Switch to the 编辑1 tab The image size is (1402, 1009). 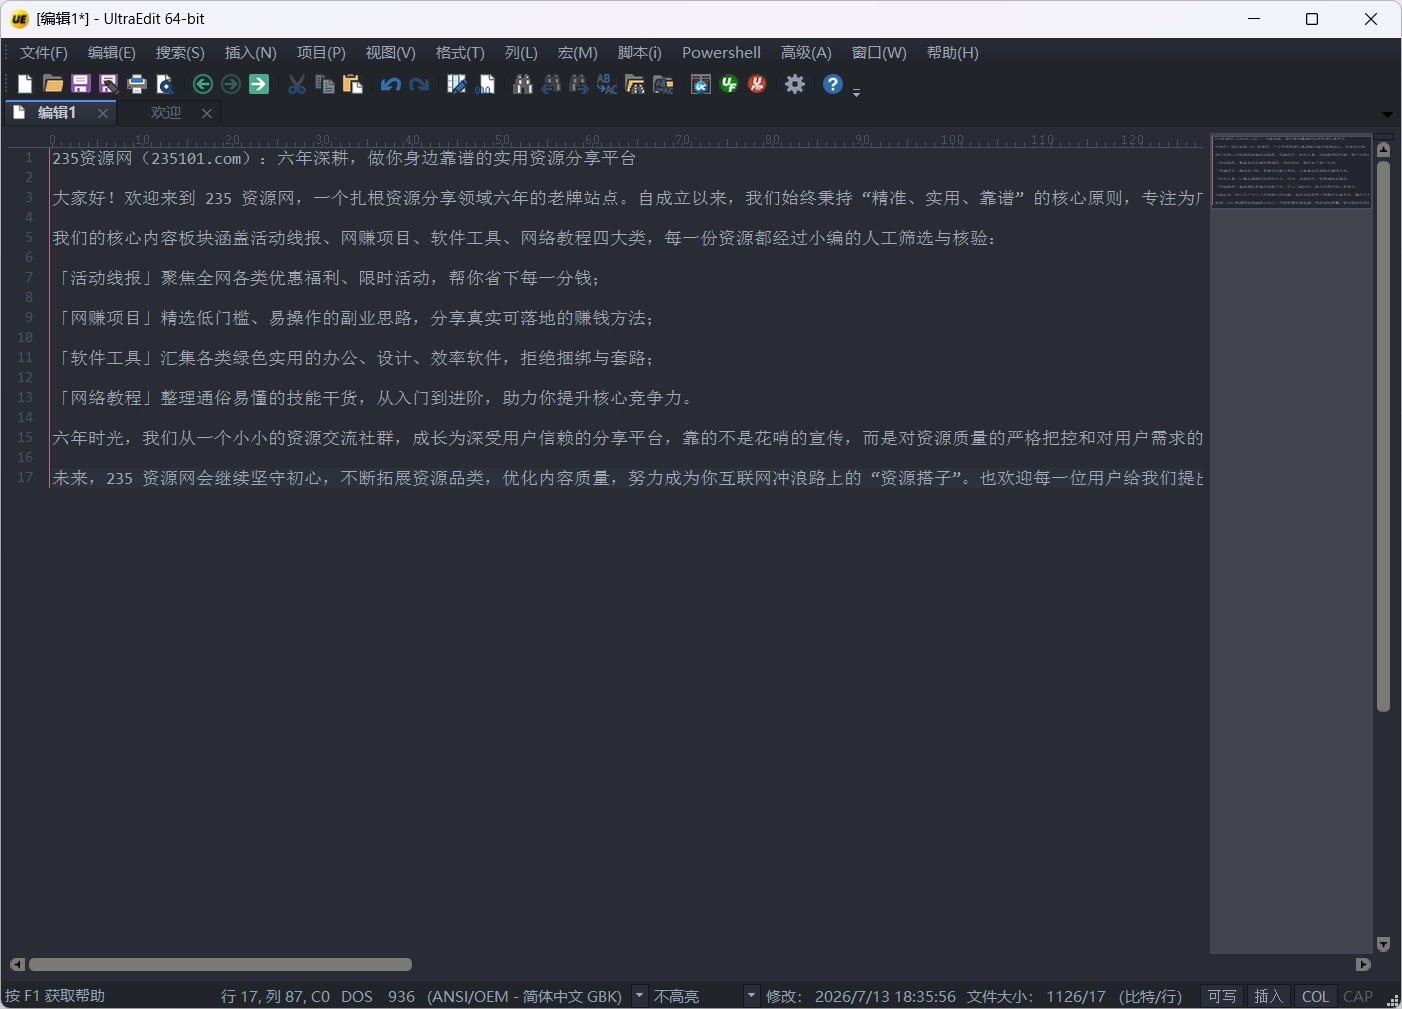(x=56, y=113)
